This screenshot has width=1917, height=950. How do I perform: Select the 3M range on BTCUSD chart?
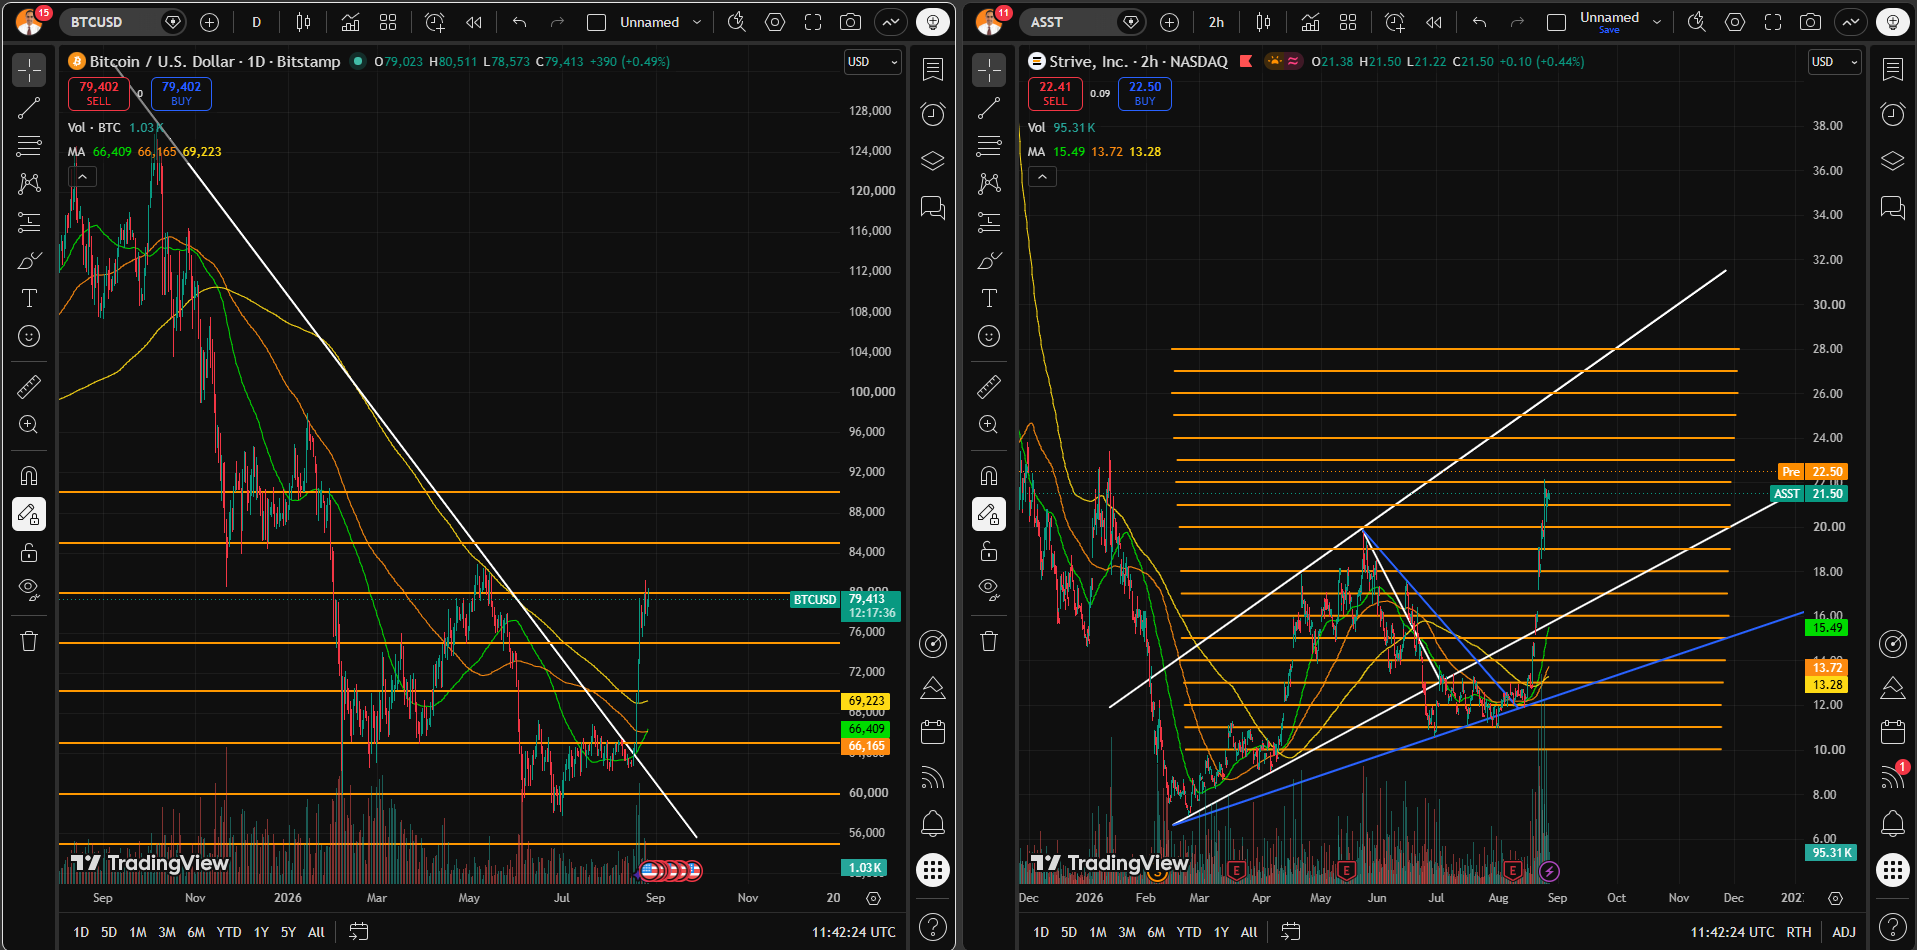click(167, 932)
